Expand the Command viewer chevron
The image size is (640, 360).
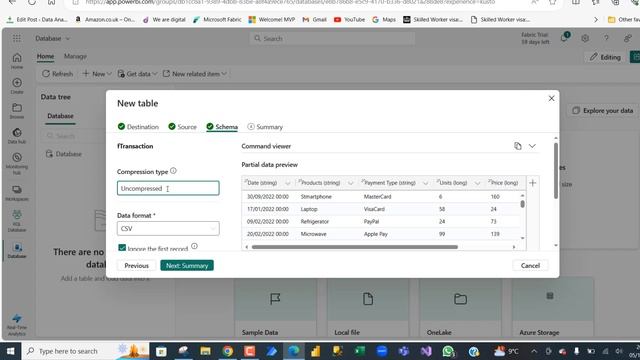532,146
